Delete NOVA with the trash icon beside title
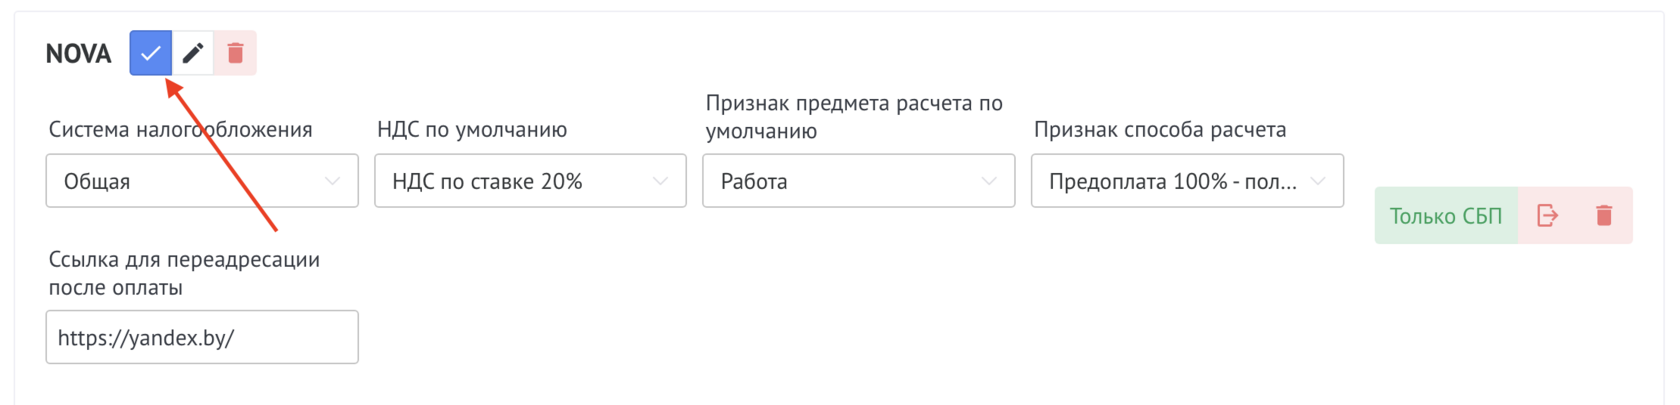This screenshot has width=1680, height=405. point(235,53)
